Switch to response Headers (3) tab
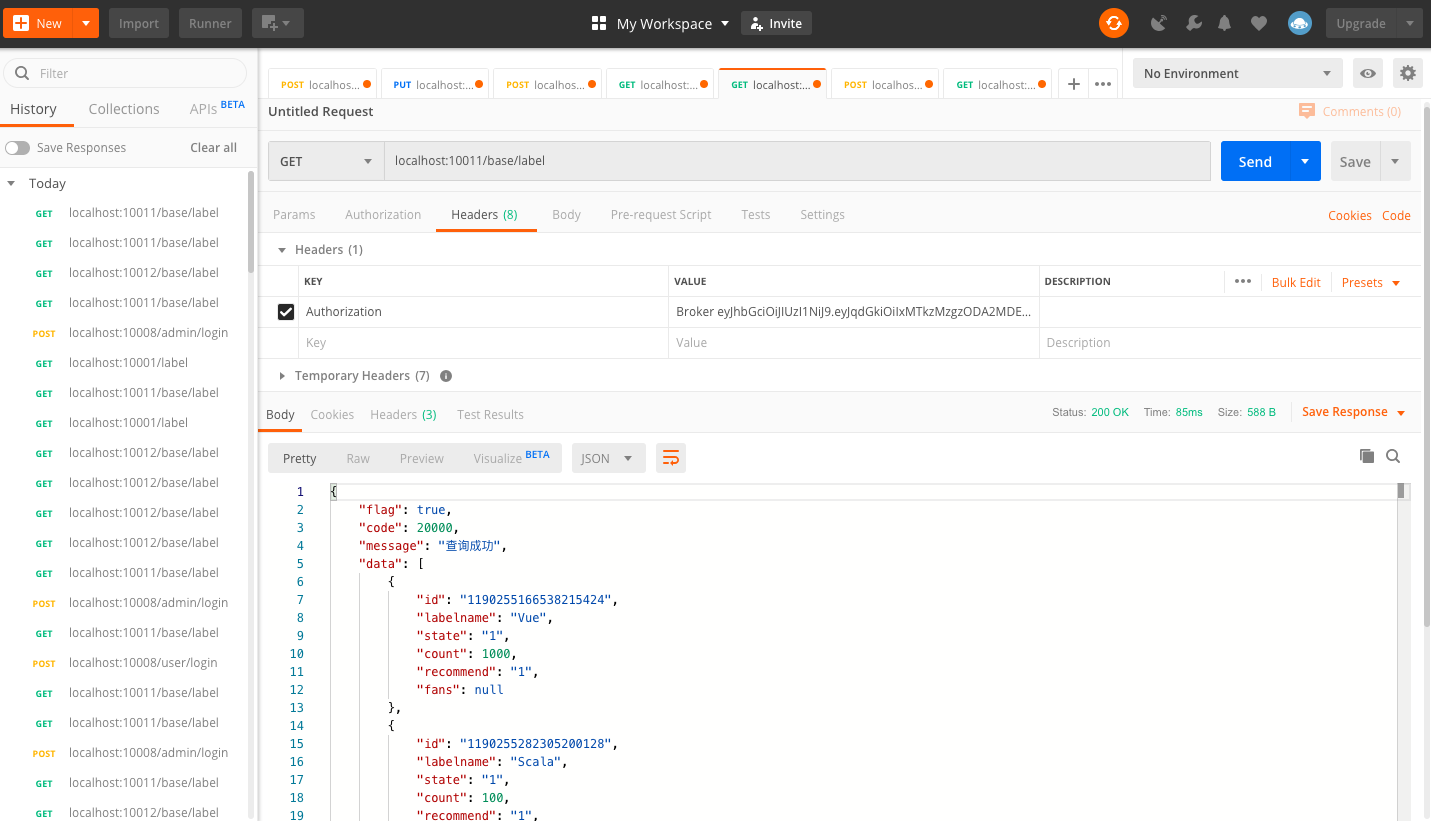The image size is (1431, 821). 403,414
